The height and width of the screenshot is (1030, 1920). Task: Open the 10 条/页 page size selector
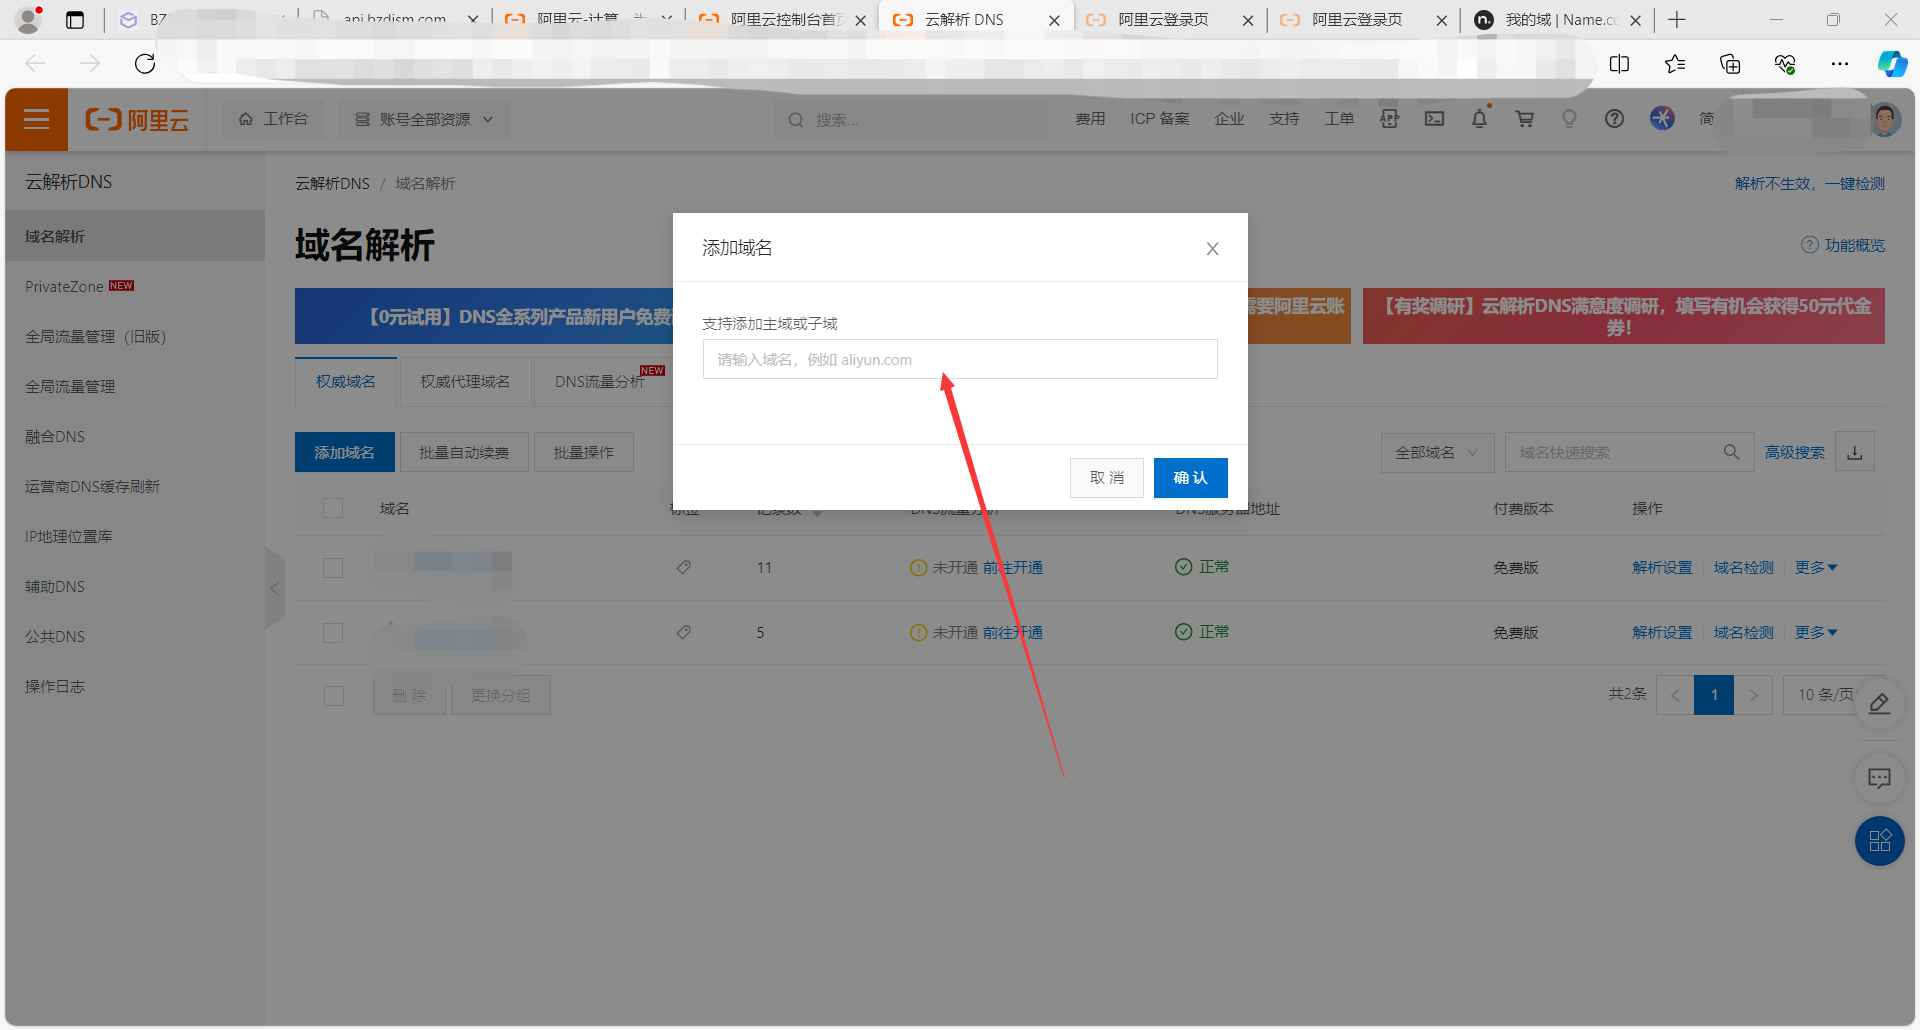[x=1826, y=695]
